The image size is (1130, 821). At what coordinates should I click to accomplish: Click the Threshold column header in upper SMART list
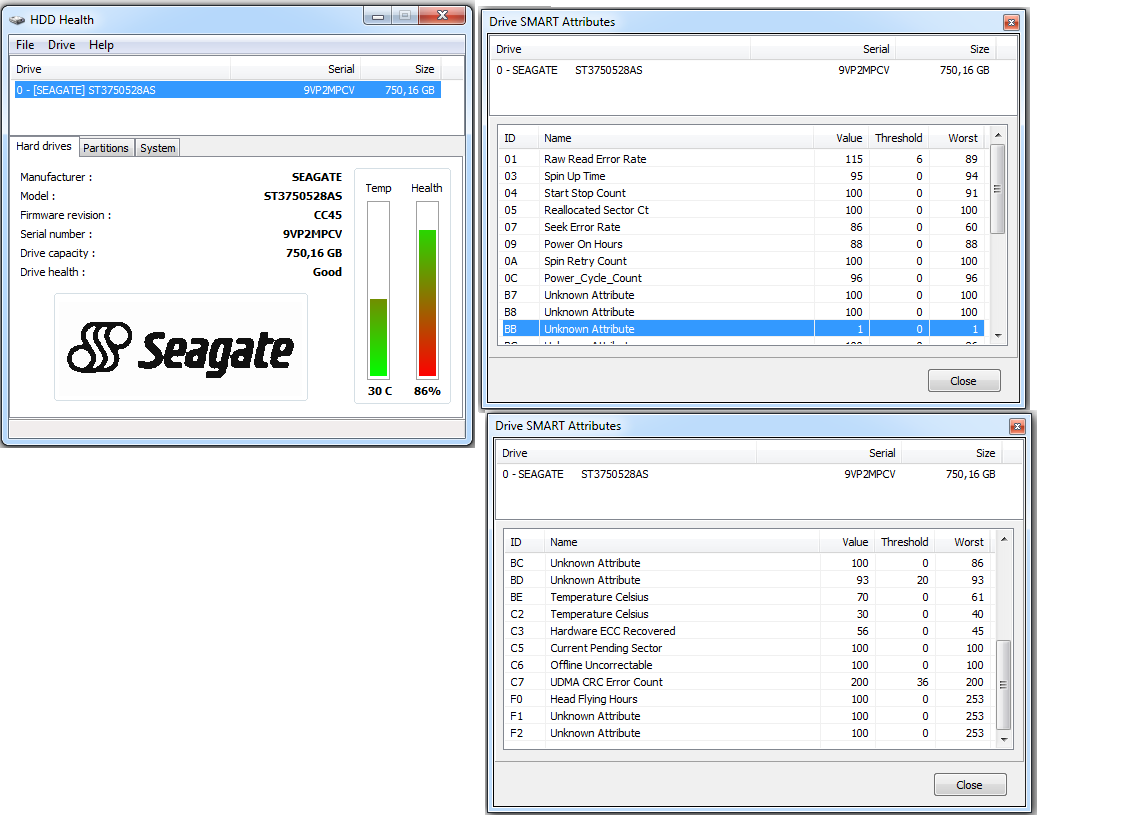coord(899,138)
